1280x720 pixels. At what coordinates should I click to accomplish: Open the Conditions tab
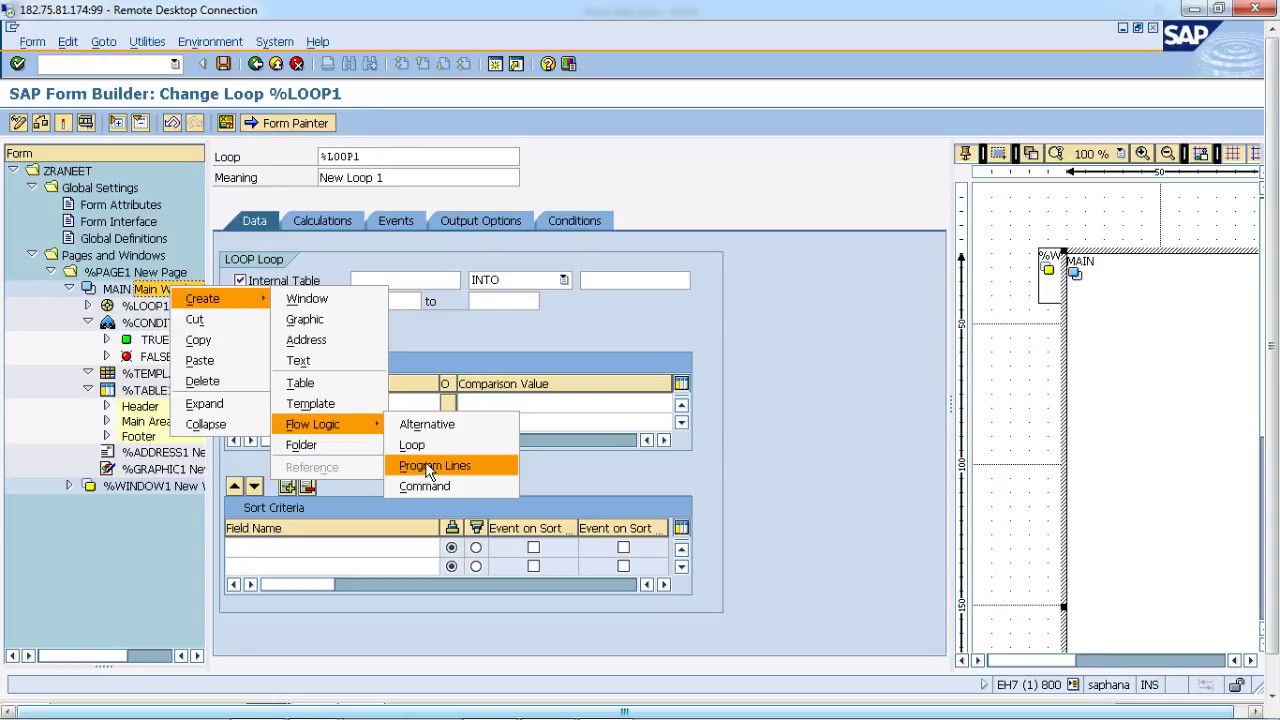click(574, 221)
